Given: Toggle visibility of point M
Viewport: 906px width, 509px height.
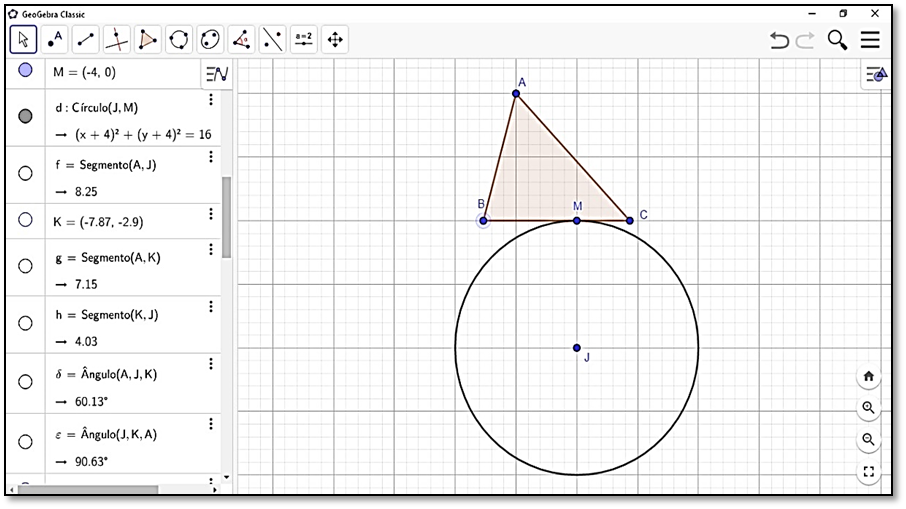Looking at the screenshot, I should click(x=25, y=70).
